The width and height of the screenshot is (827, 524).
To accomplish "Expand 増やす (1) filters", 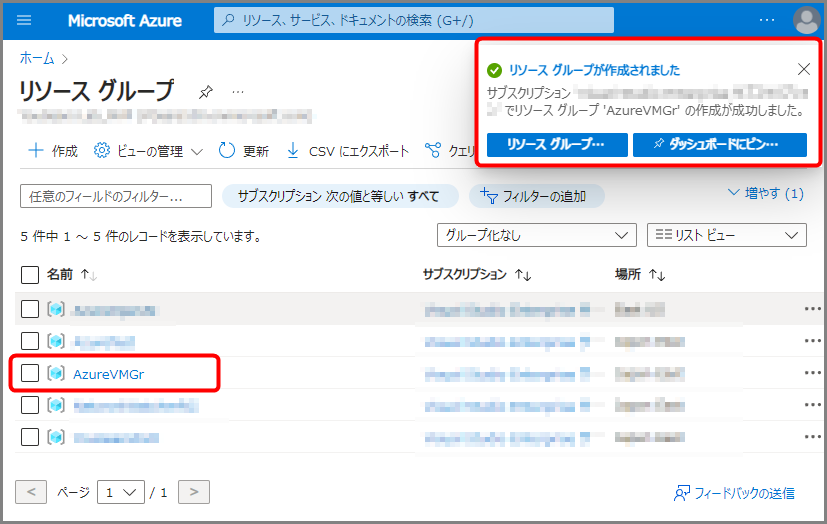I will pos(765,193).
